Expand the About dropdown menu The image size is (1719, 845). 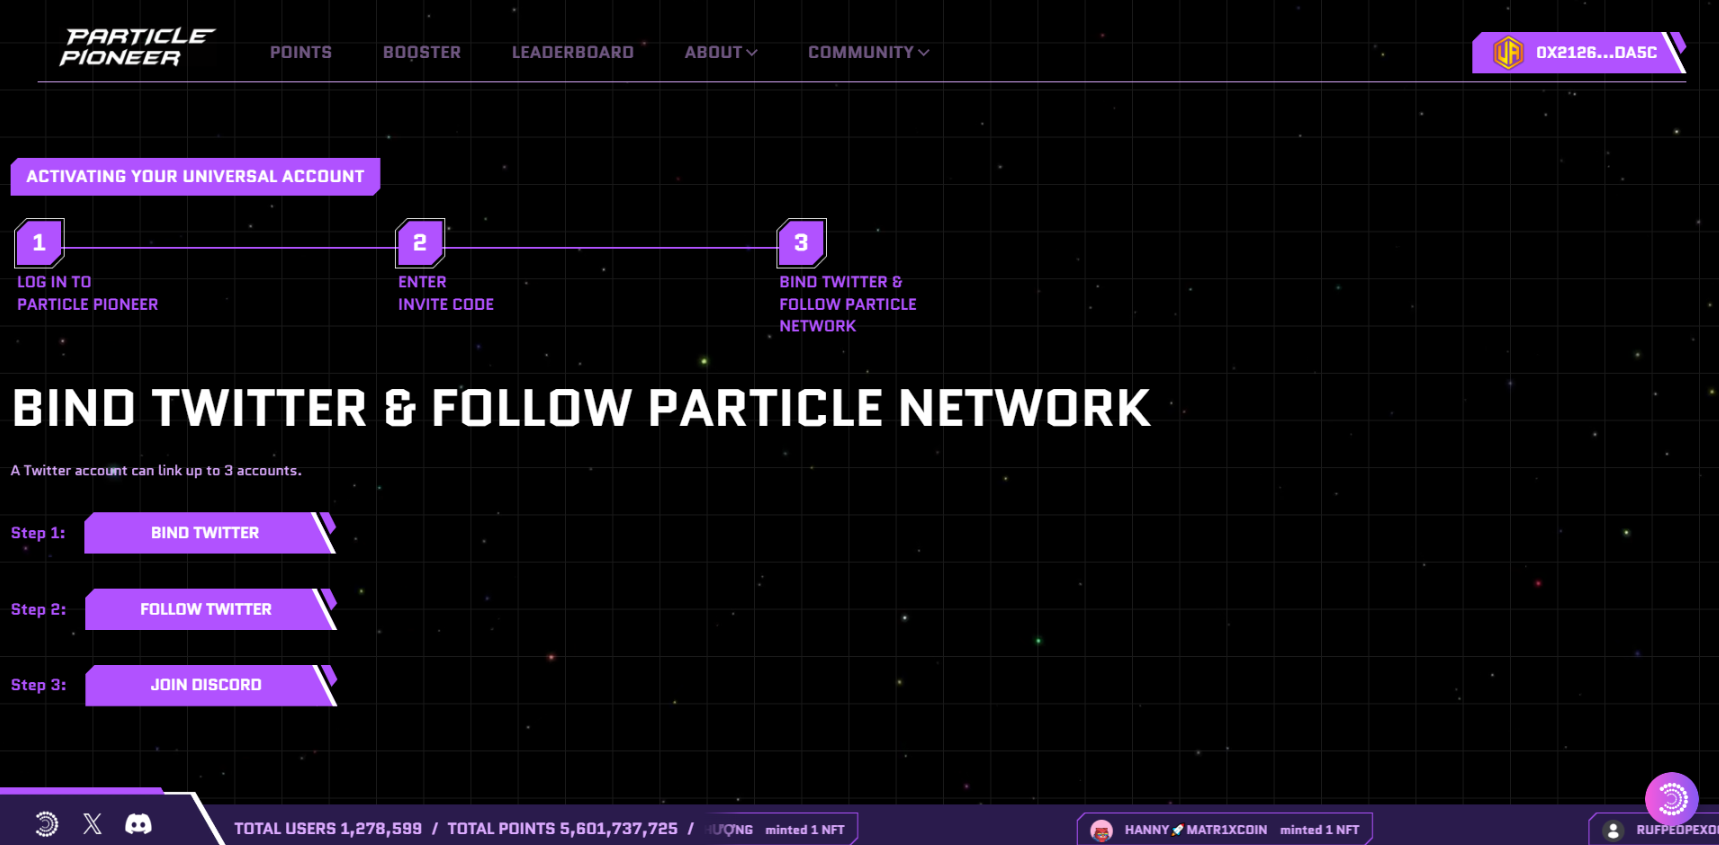coord(721,52)
